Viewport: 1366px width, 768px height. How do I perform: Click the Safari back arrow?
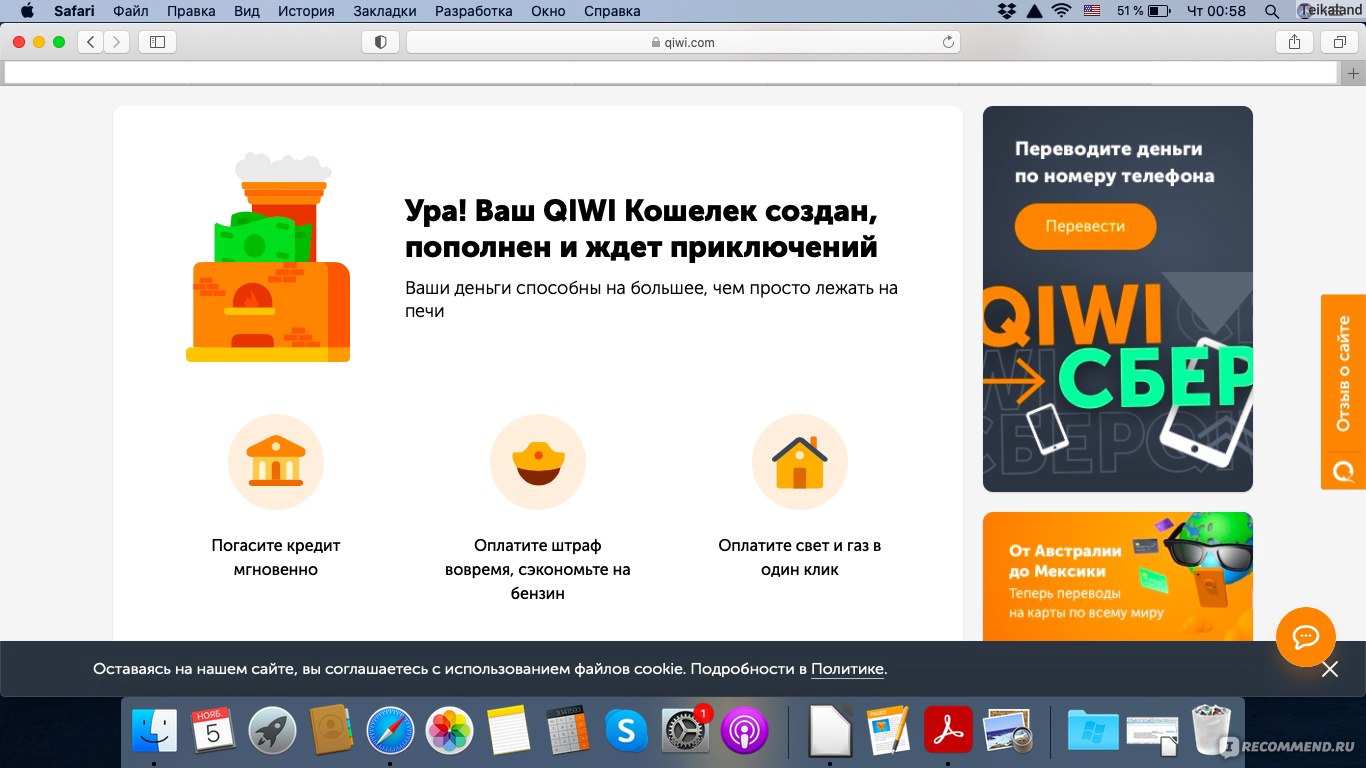click(x=91, y=42)
